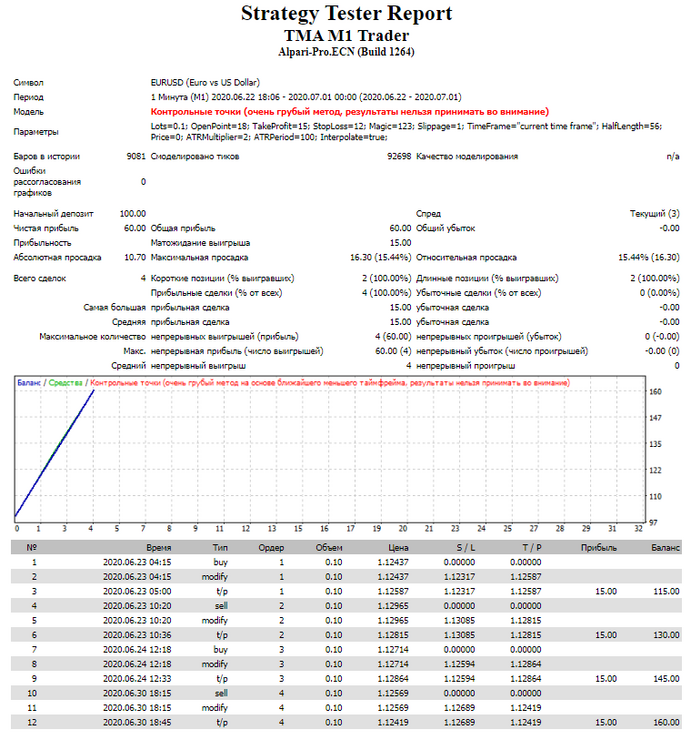Click the "Strategy Tester Report" title
Viewport: 691px width, 750px height.
346,14
